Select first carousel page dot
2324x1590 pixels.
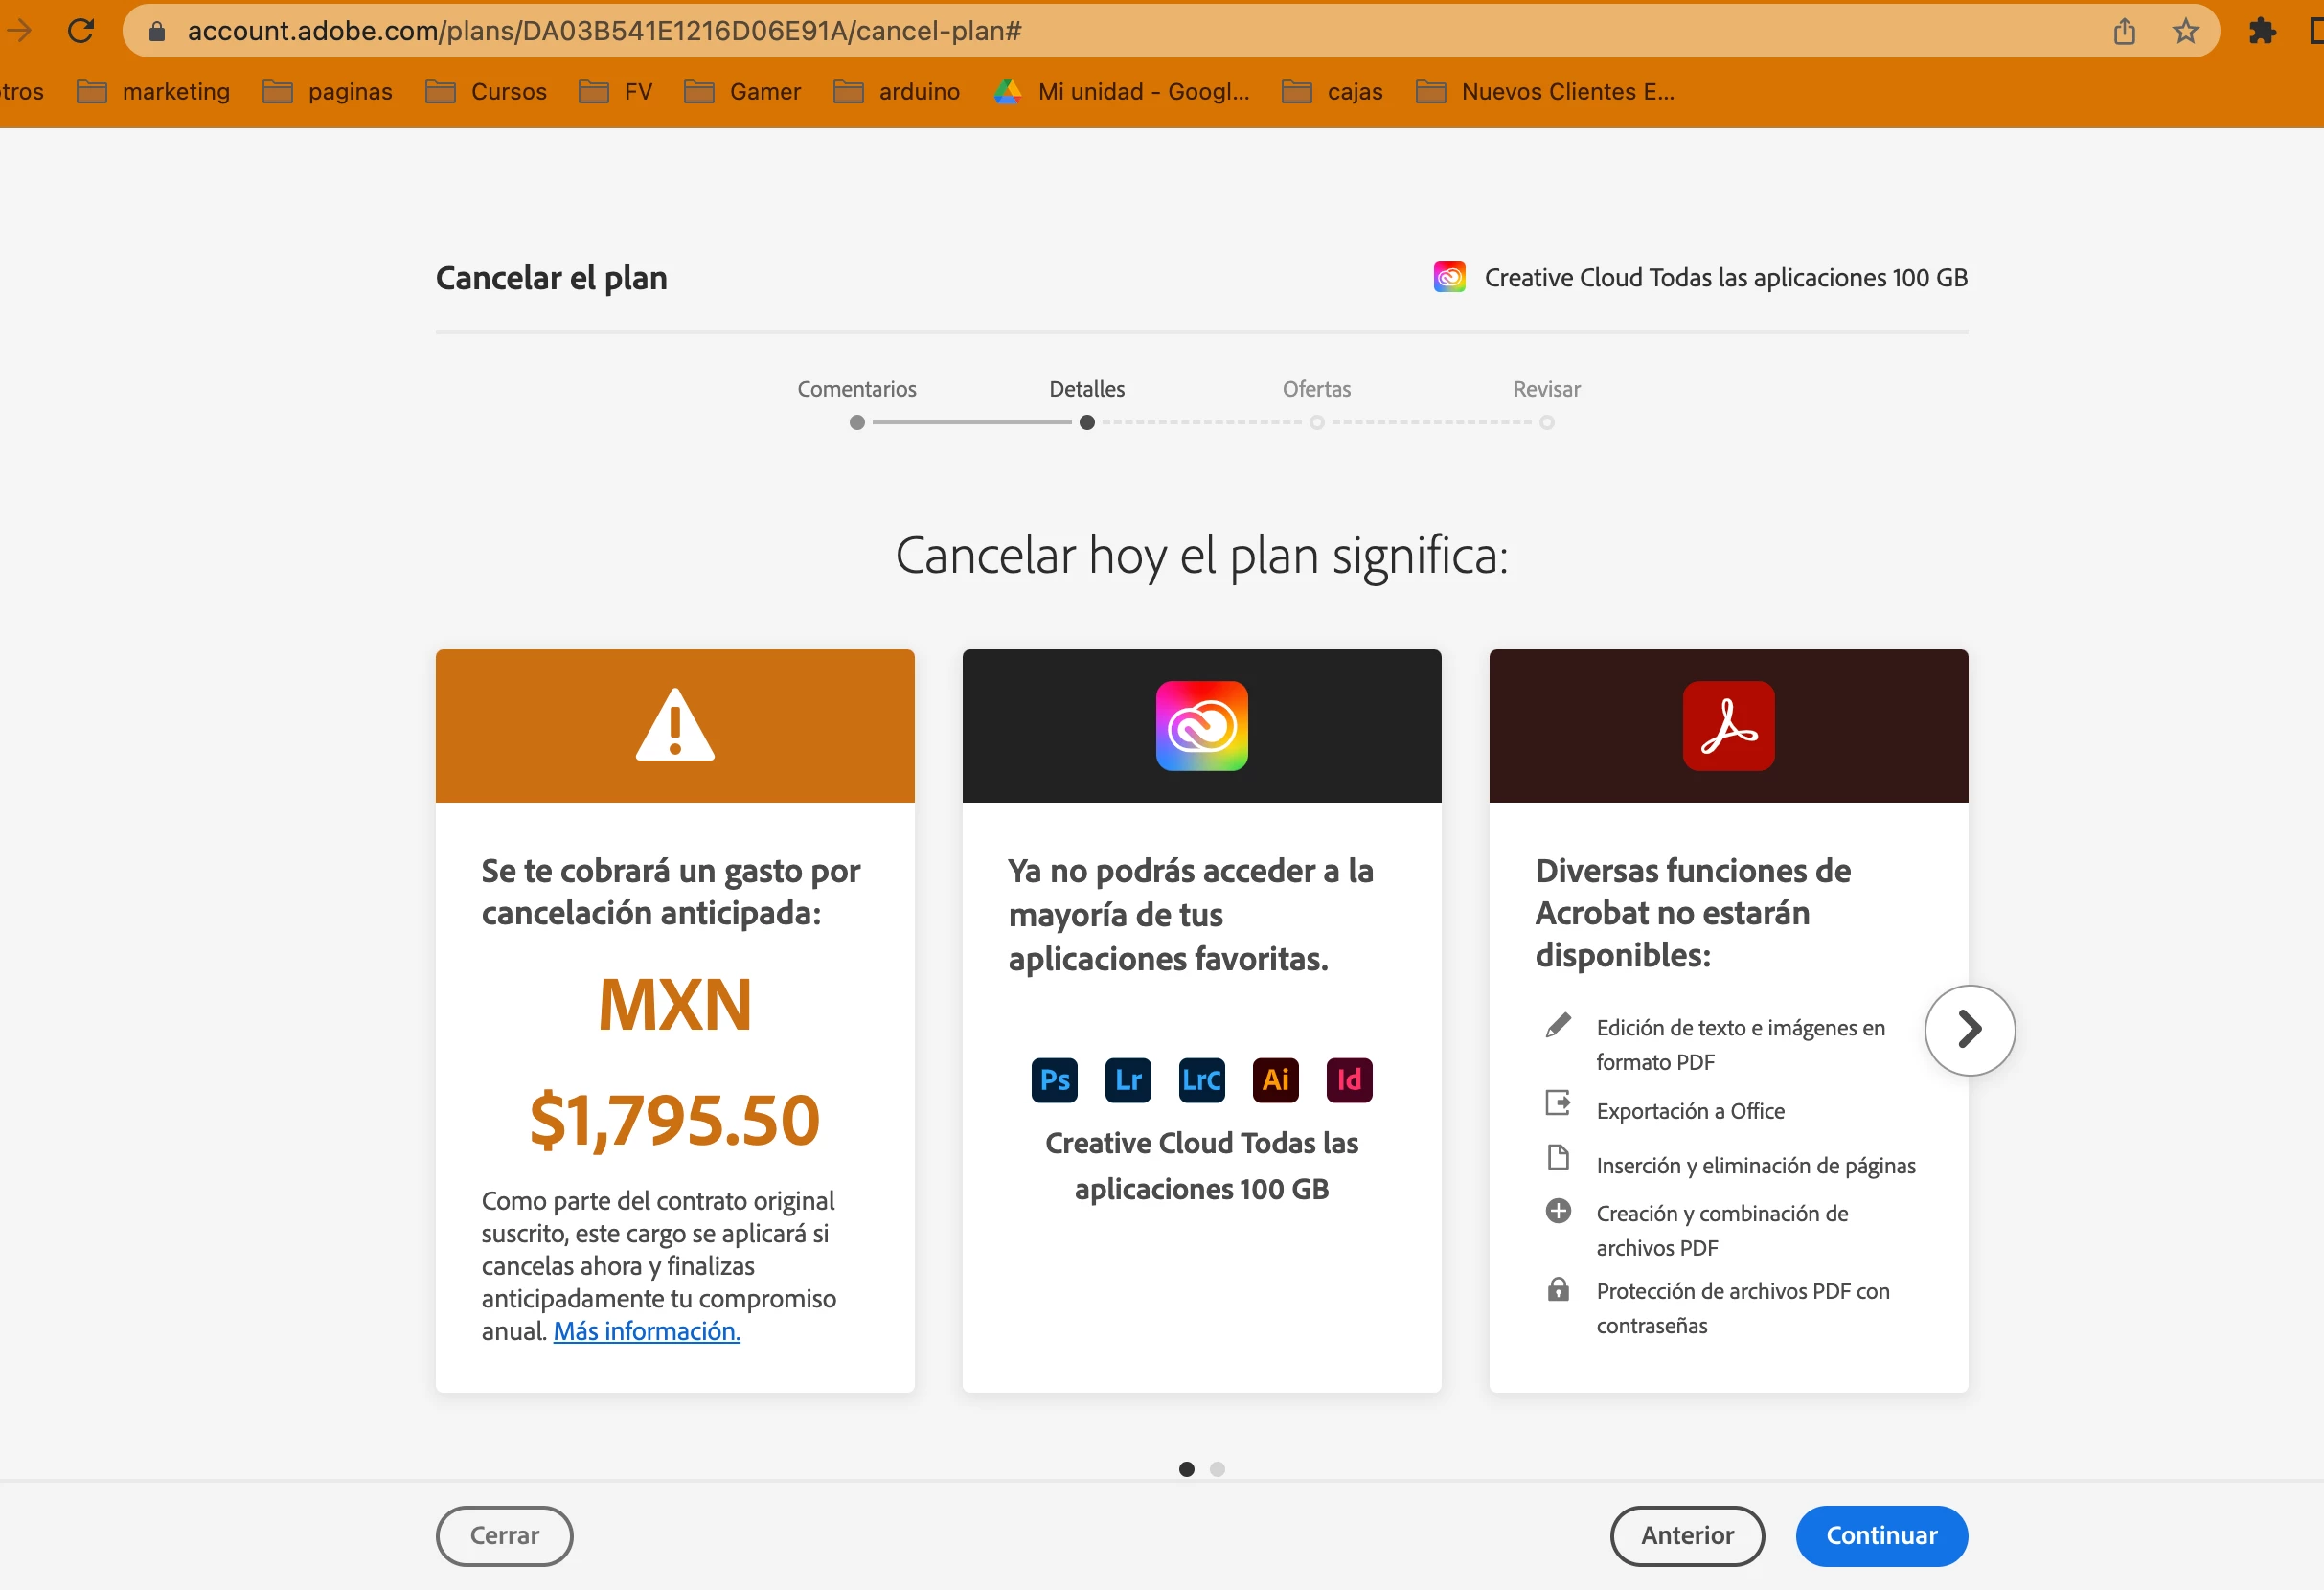pos(1186,1469)
